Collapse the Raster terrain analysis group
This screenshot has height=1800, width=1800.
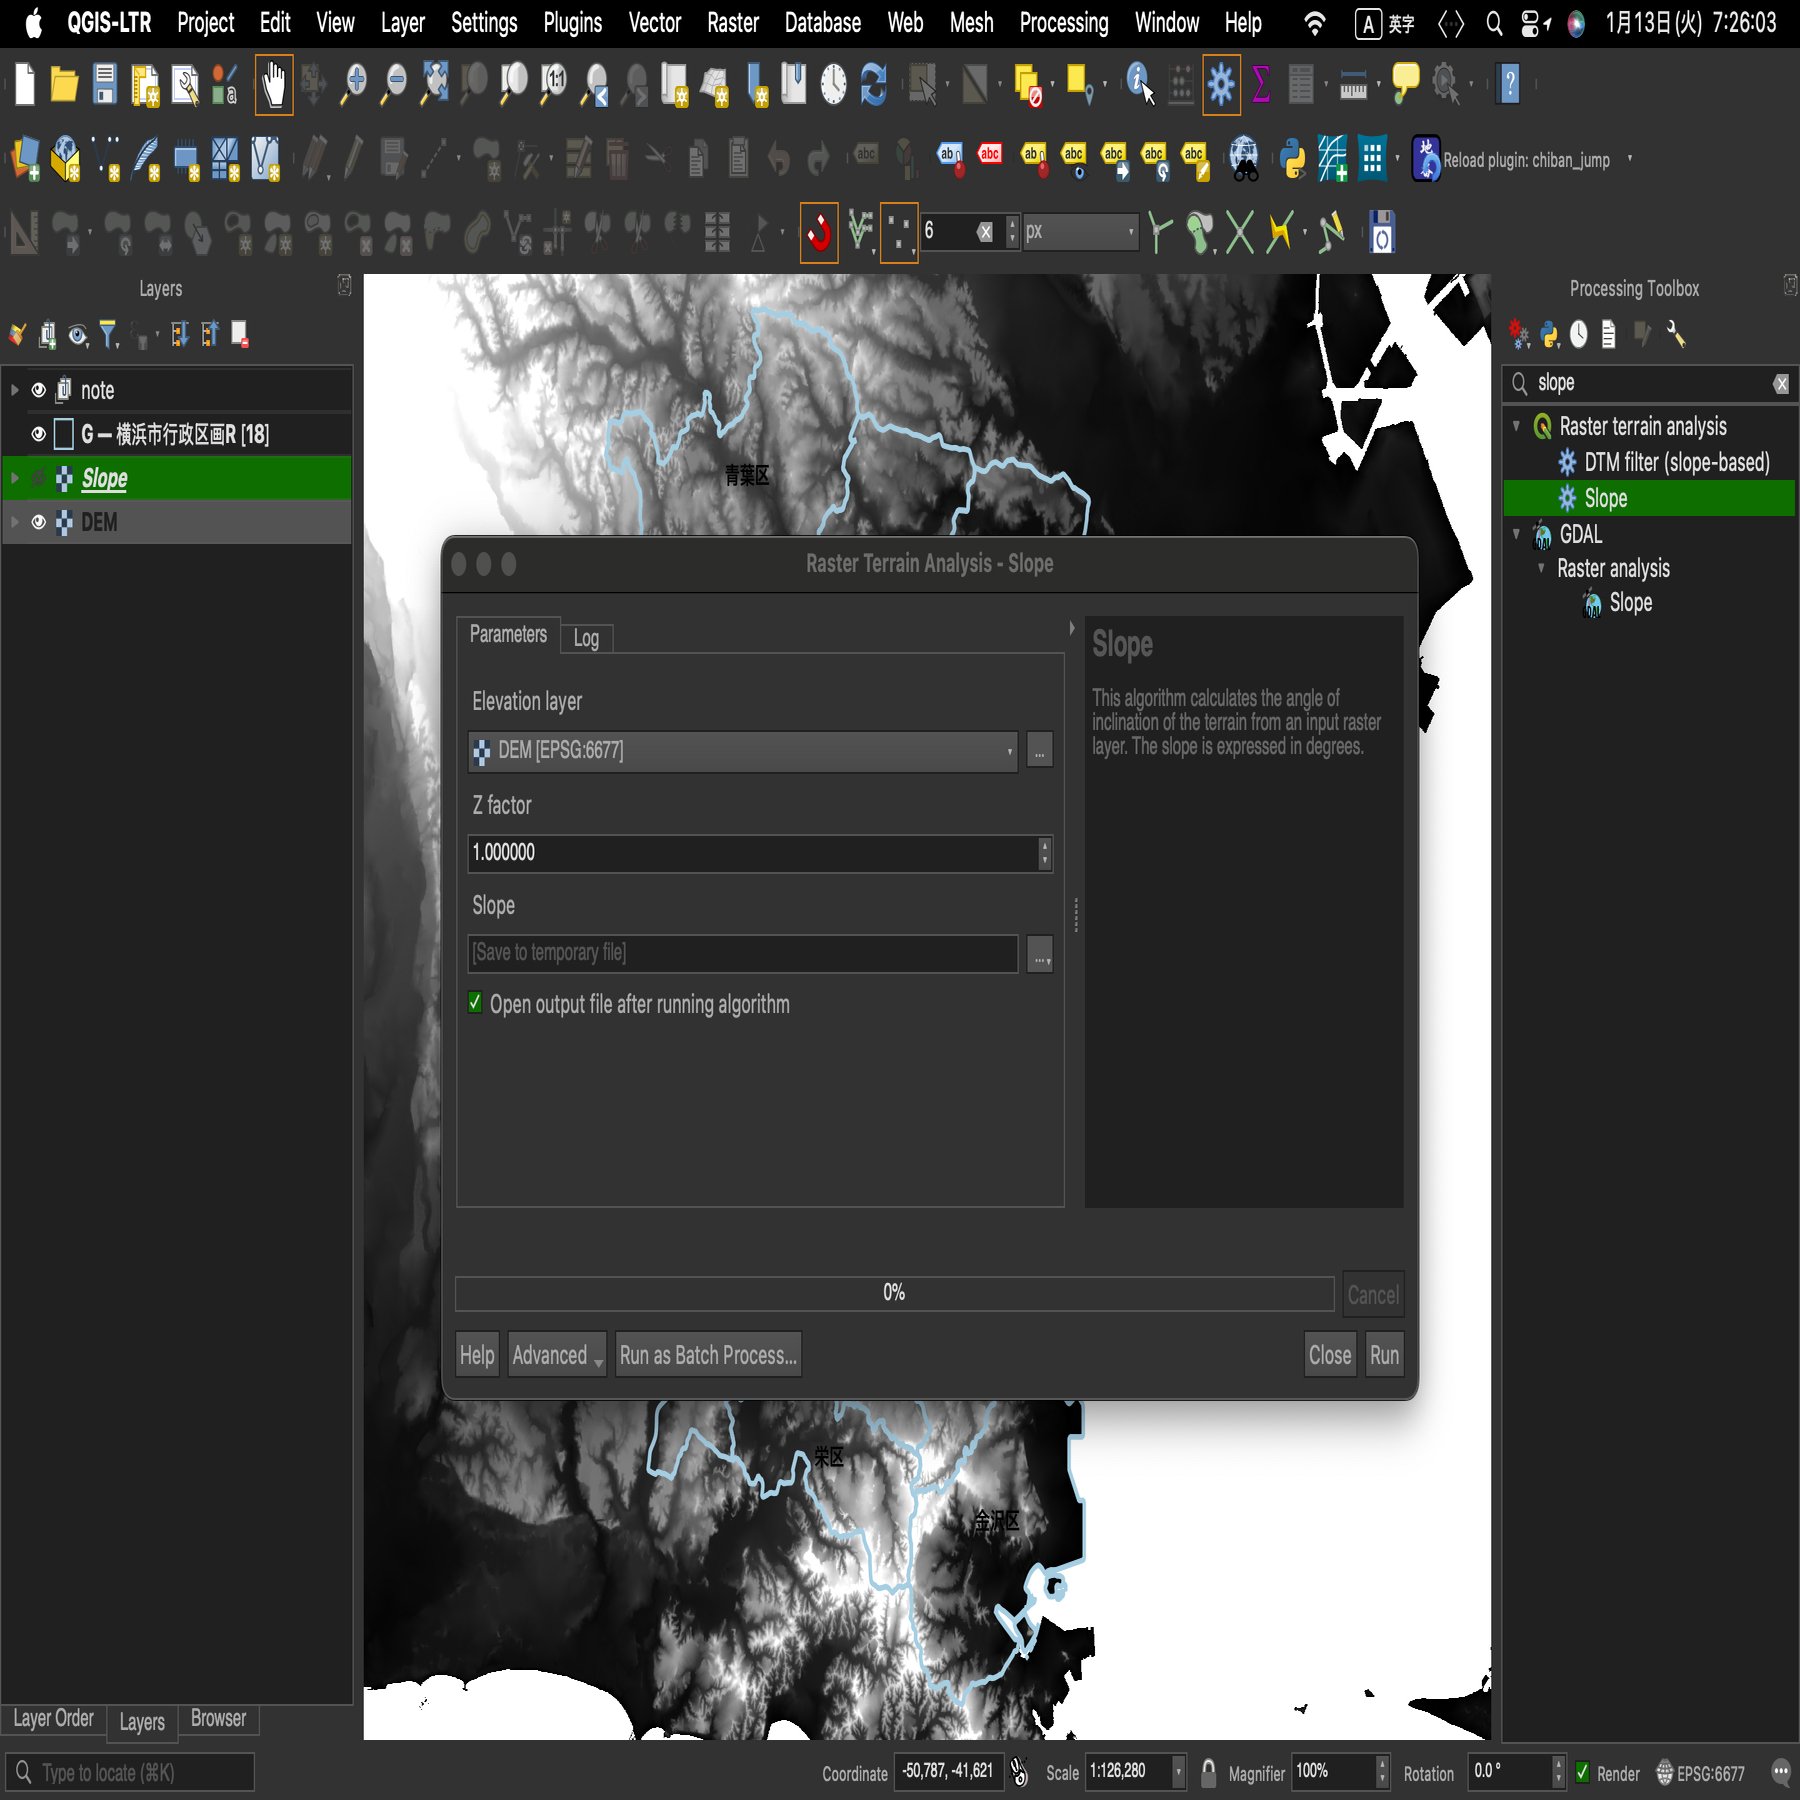(x=1516, y=426)
